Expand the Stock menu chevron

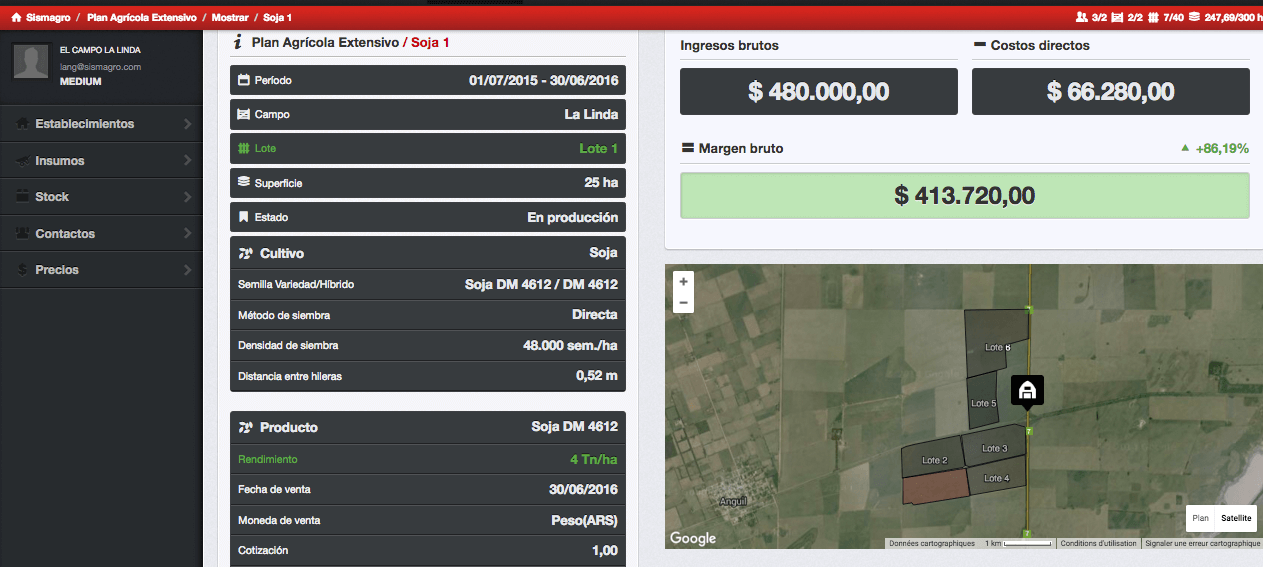187,197
